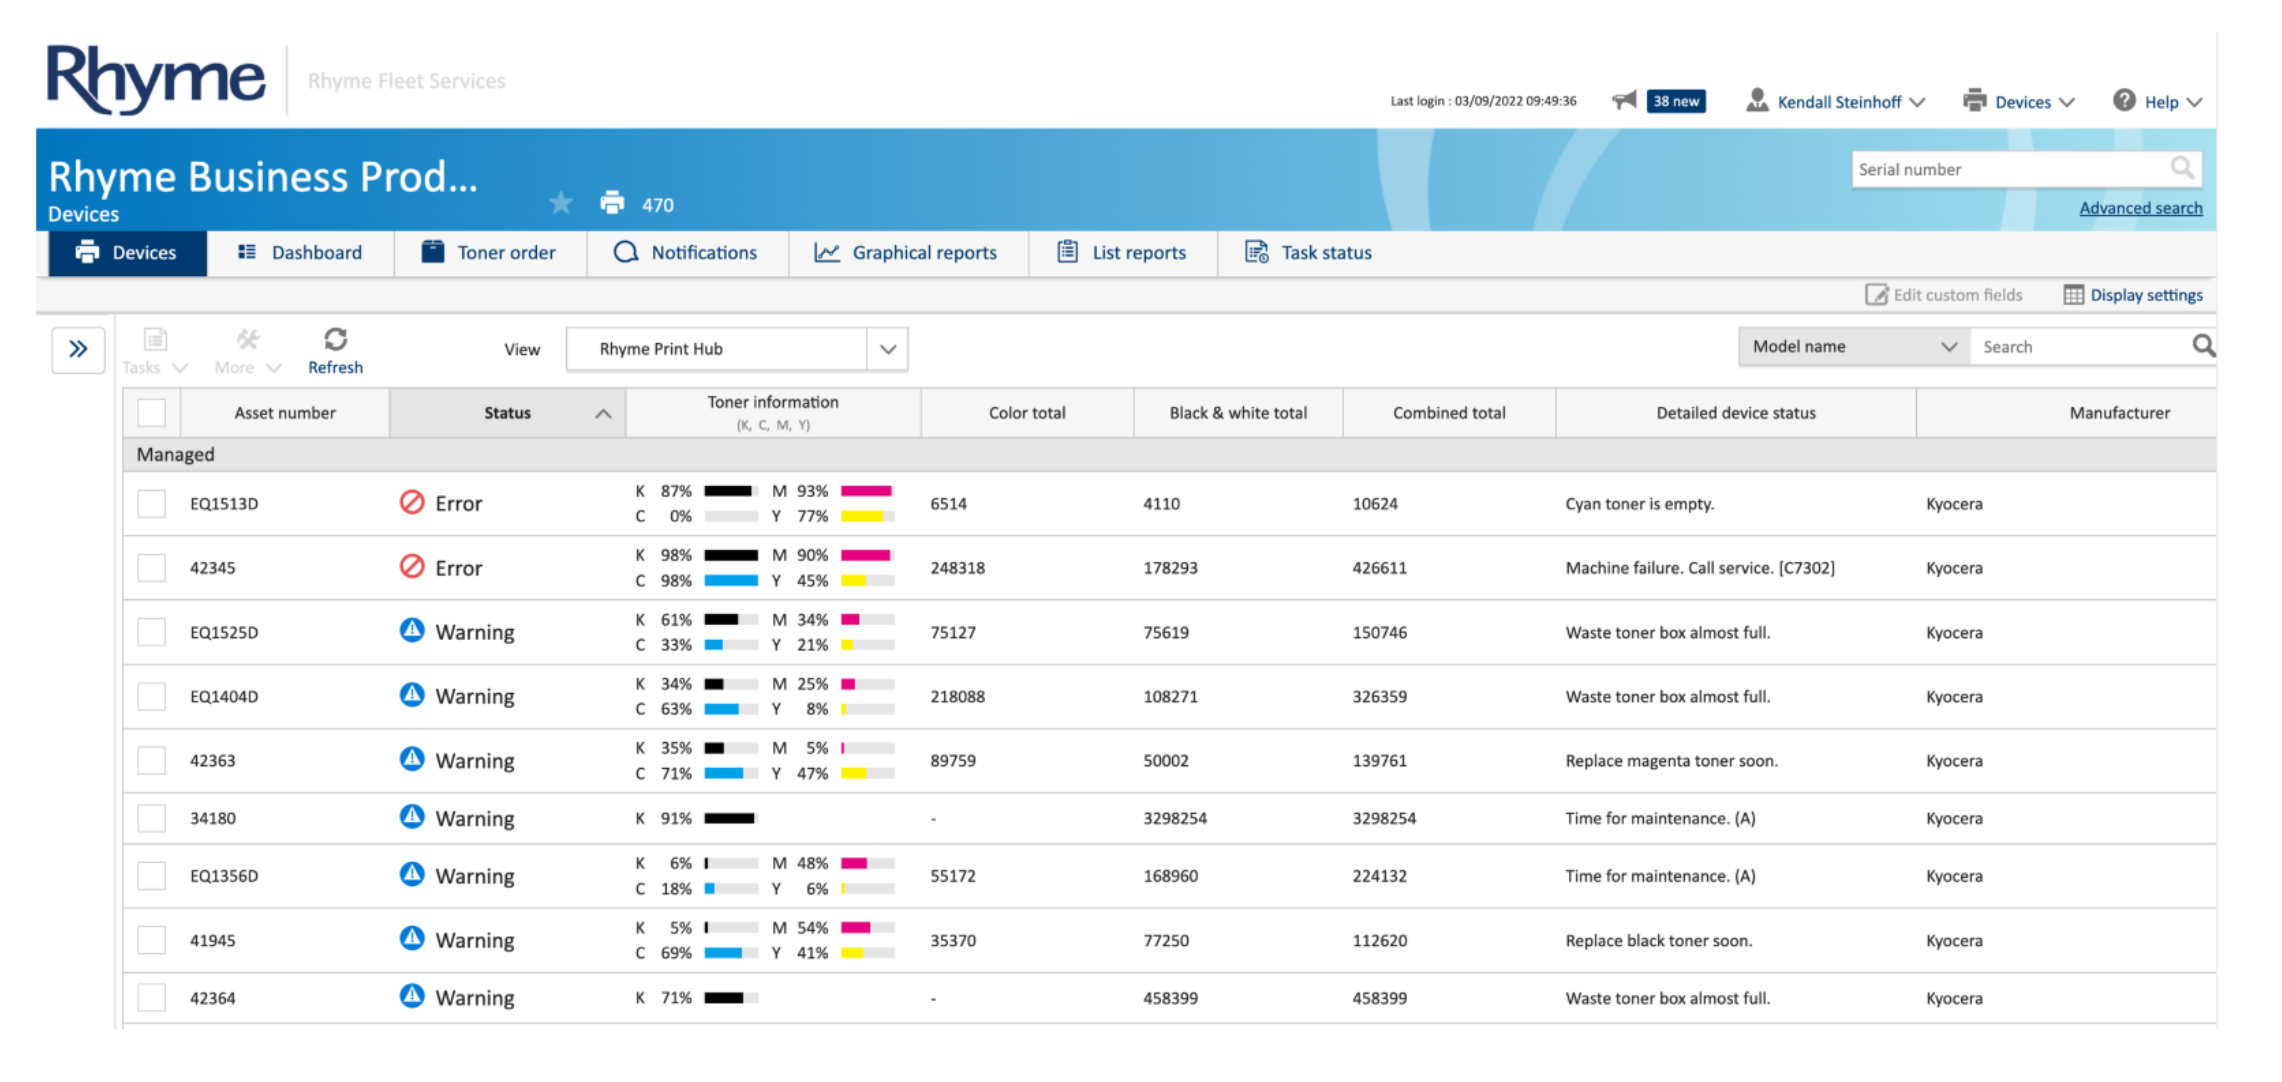The image size is (2282, 1082).
Task: Click the Advanced search link
Action: pyautogui.click(x=2141, y=208)
